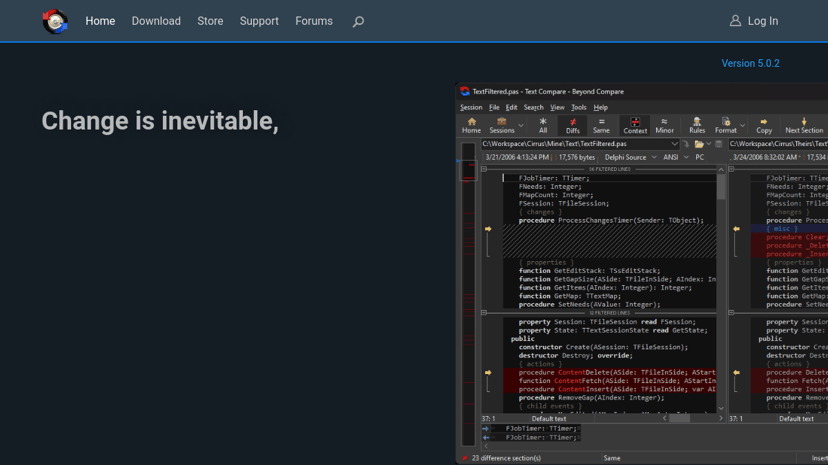This screenshot has width=828, height=465.
Task: Click the Version 5.0.2 link
Action: pyautogui.click(x=750, y=63)
